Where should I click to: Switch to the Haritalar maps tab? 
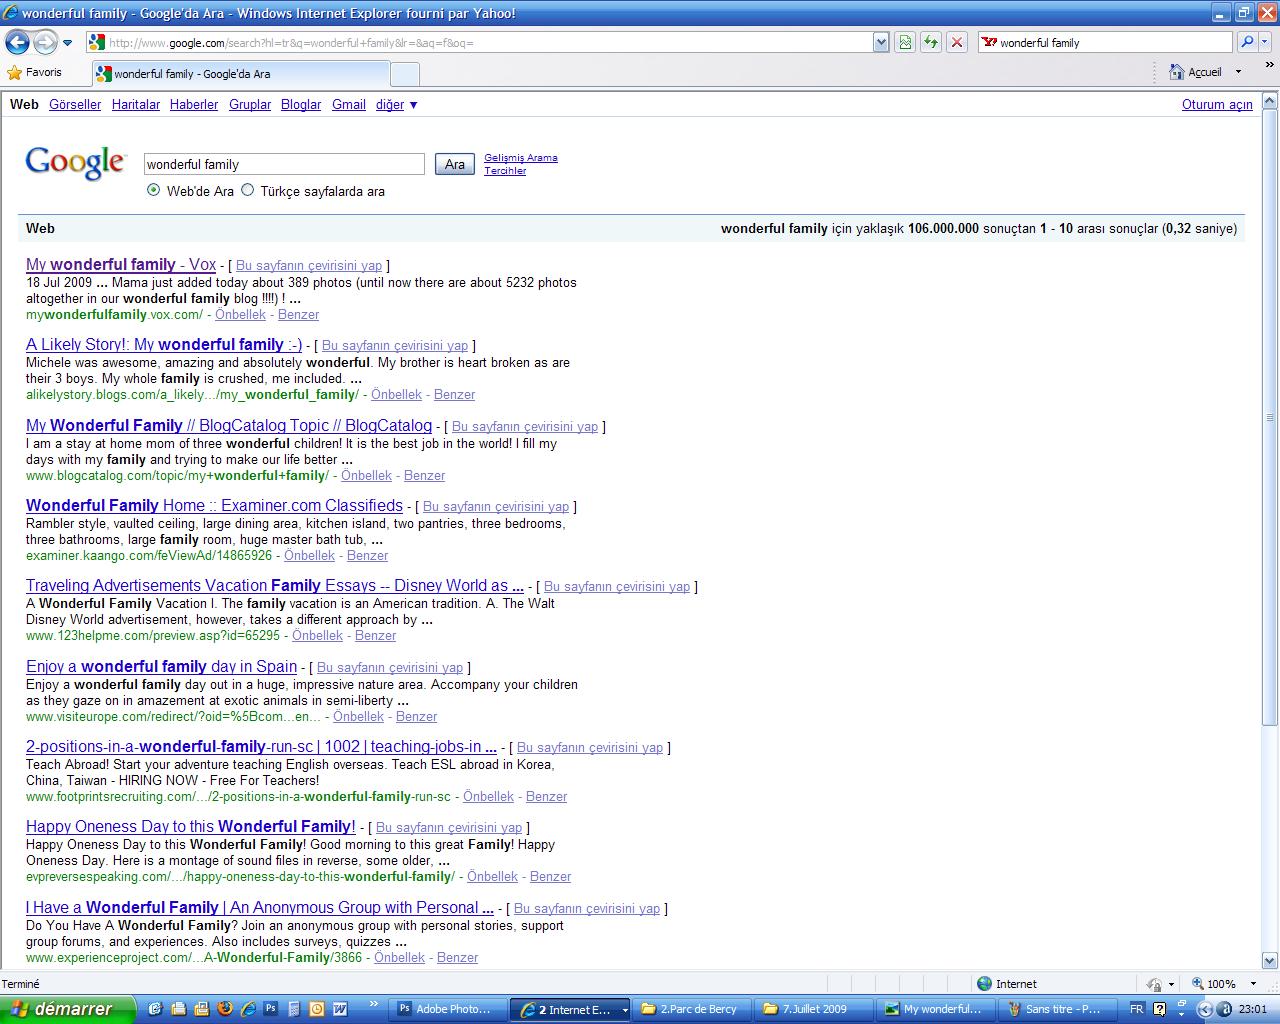coord(136,104)
